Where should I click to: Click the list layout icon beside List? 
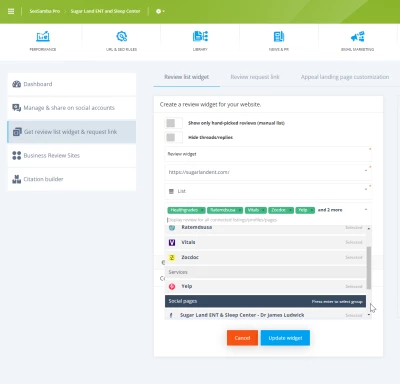[171, 191]
